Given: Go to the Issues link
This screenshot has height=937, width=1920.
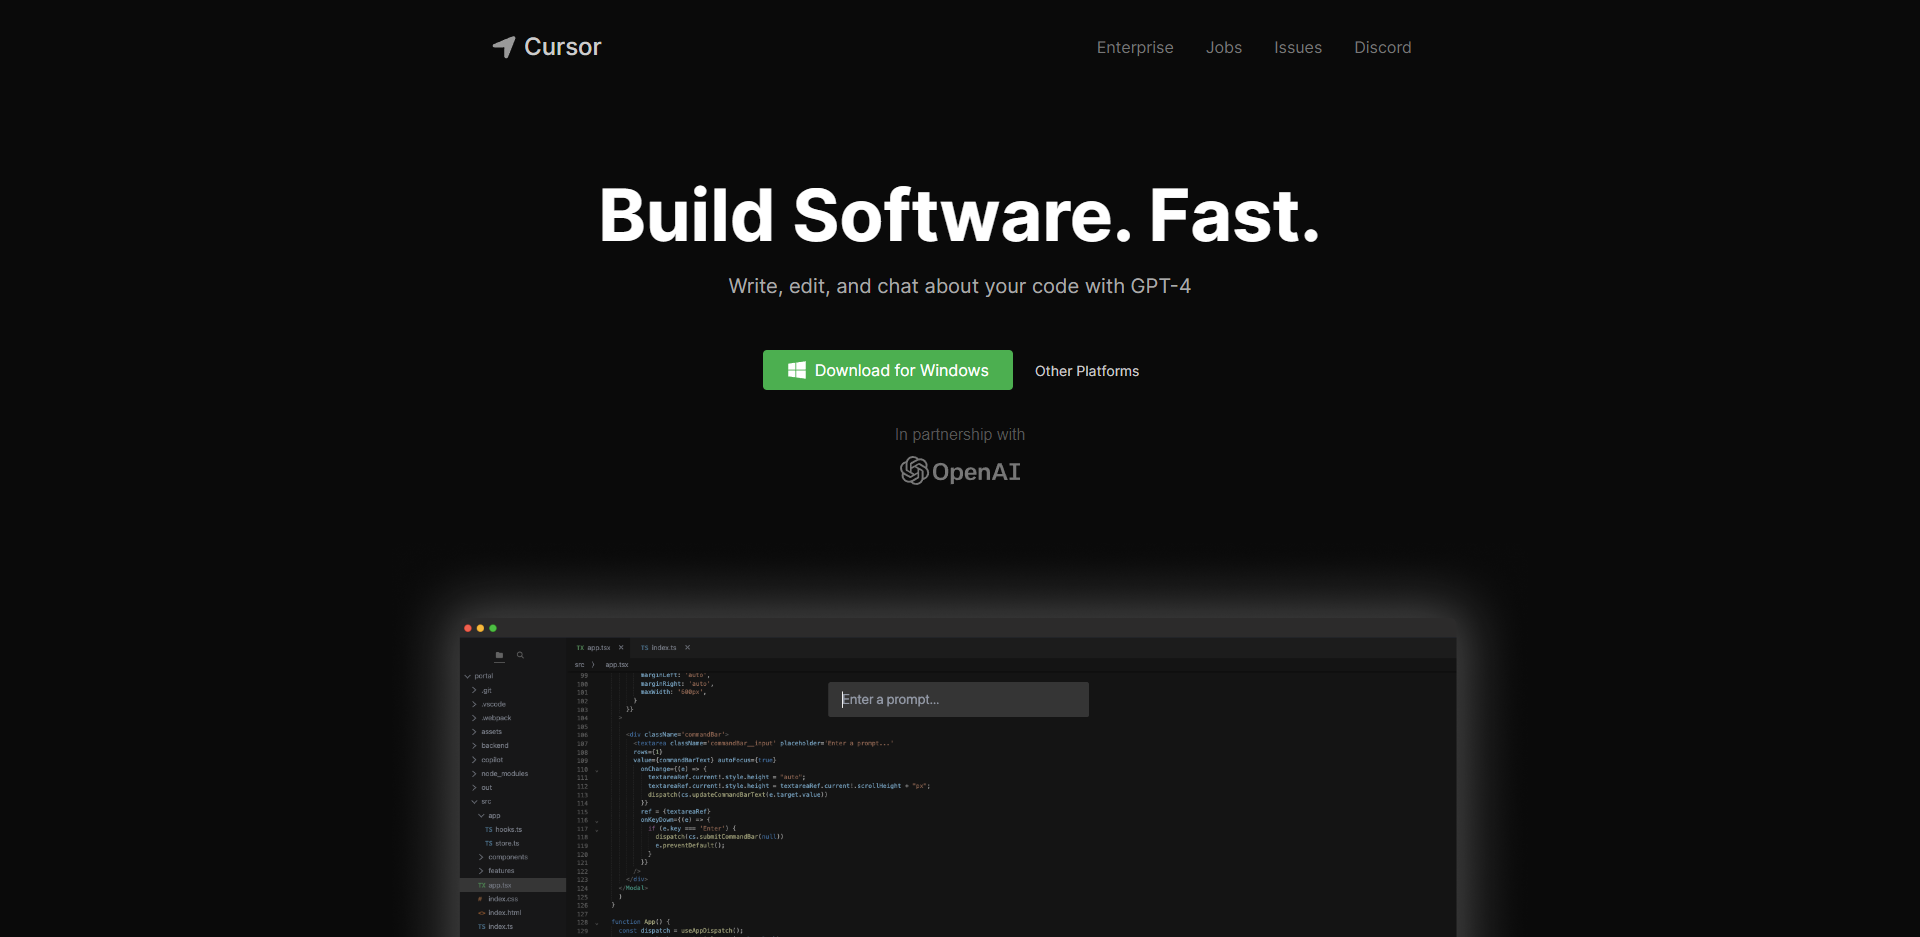Looking at the screenshot, I should (1298, 47).
